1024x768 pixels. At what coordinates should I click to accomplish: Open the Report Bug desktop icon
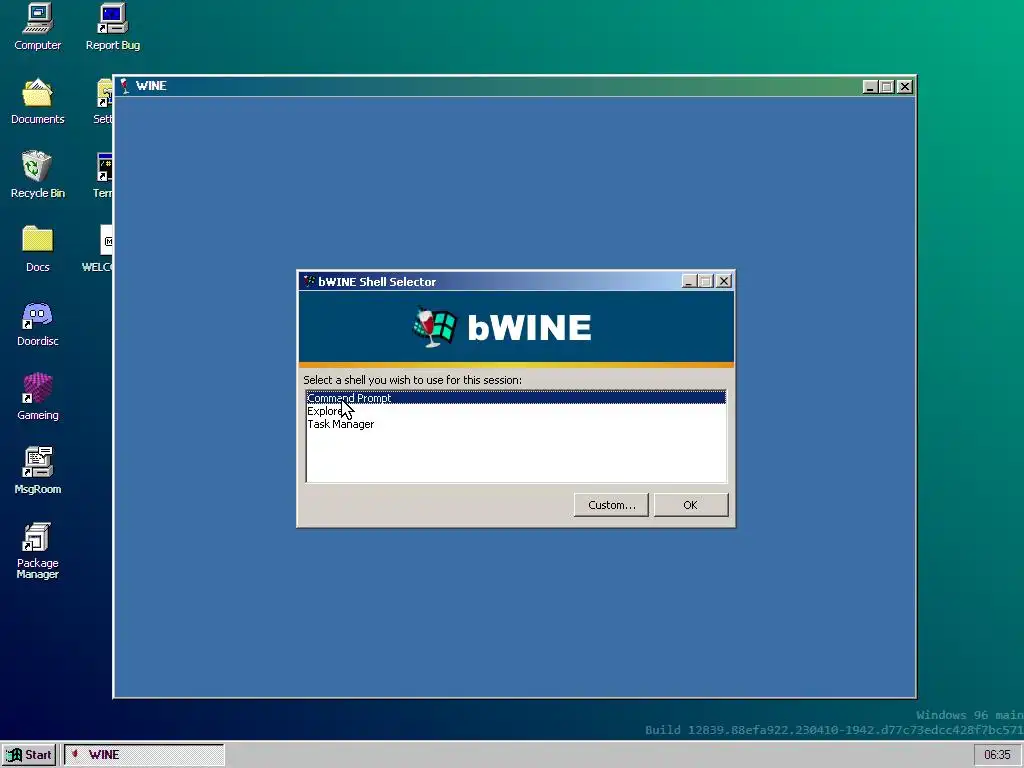tap(112, 27)
